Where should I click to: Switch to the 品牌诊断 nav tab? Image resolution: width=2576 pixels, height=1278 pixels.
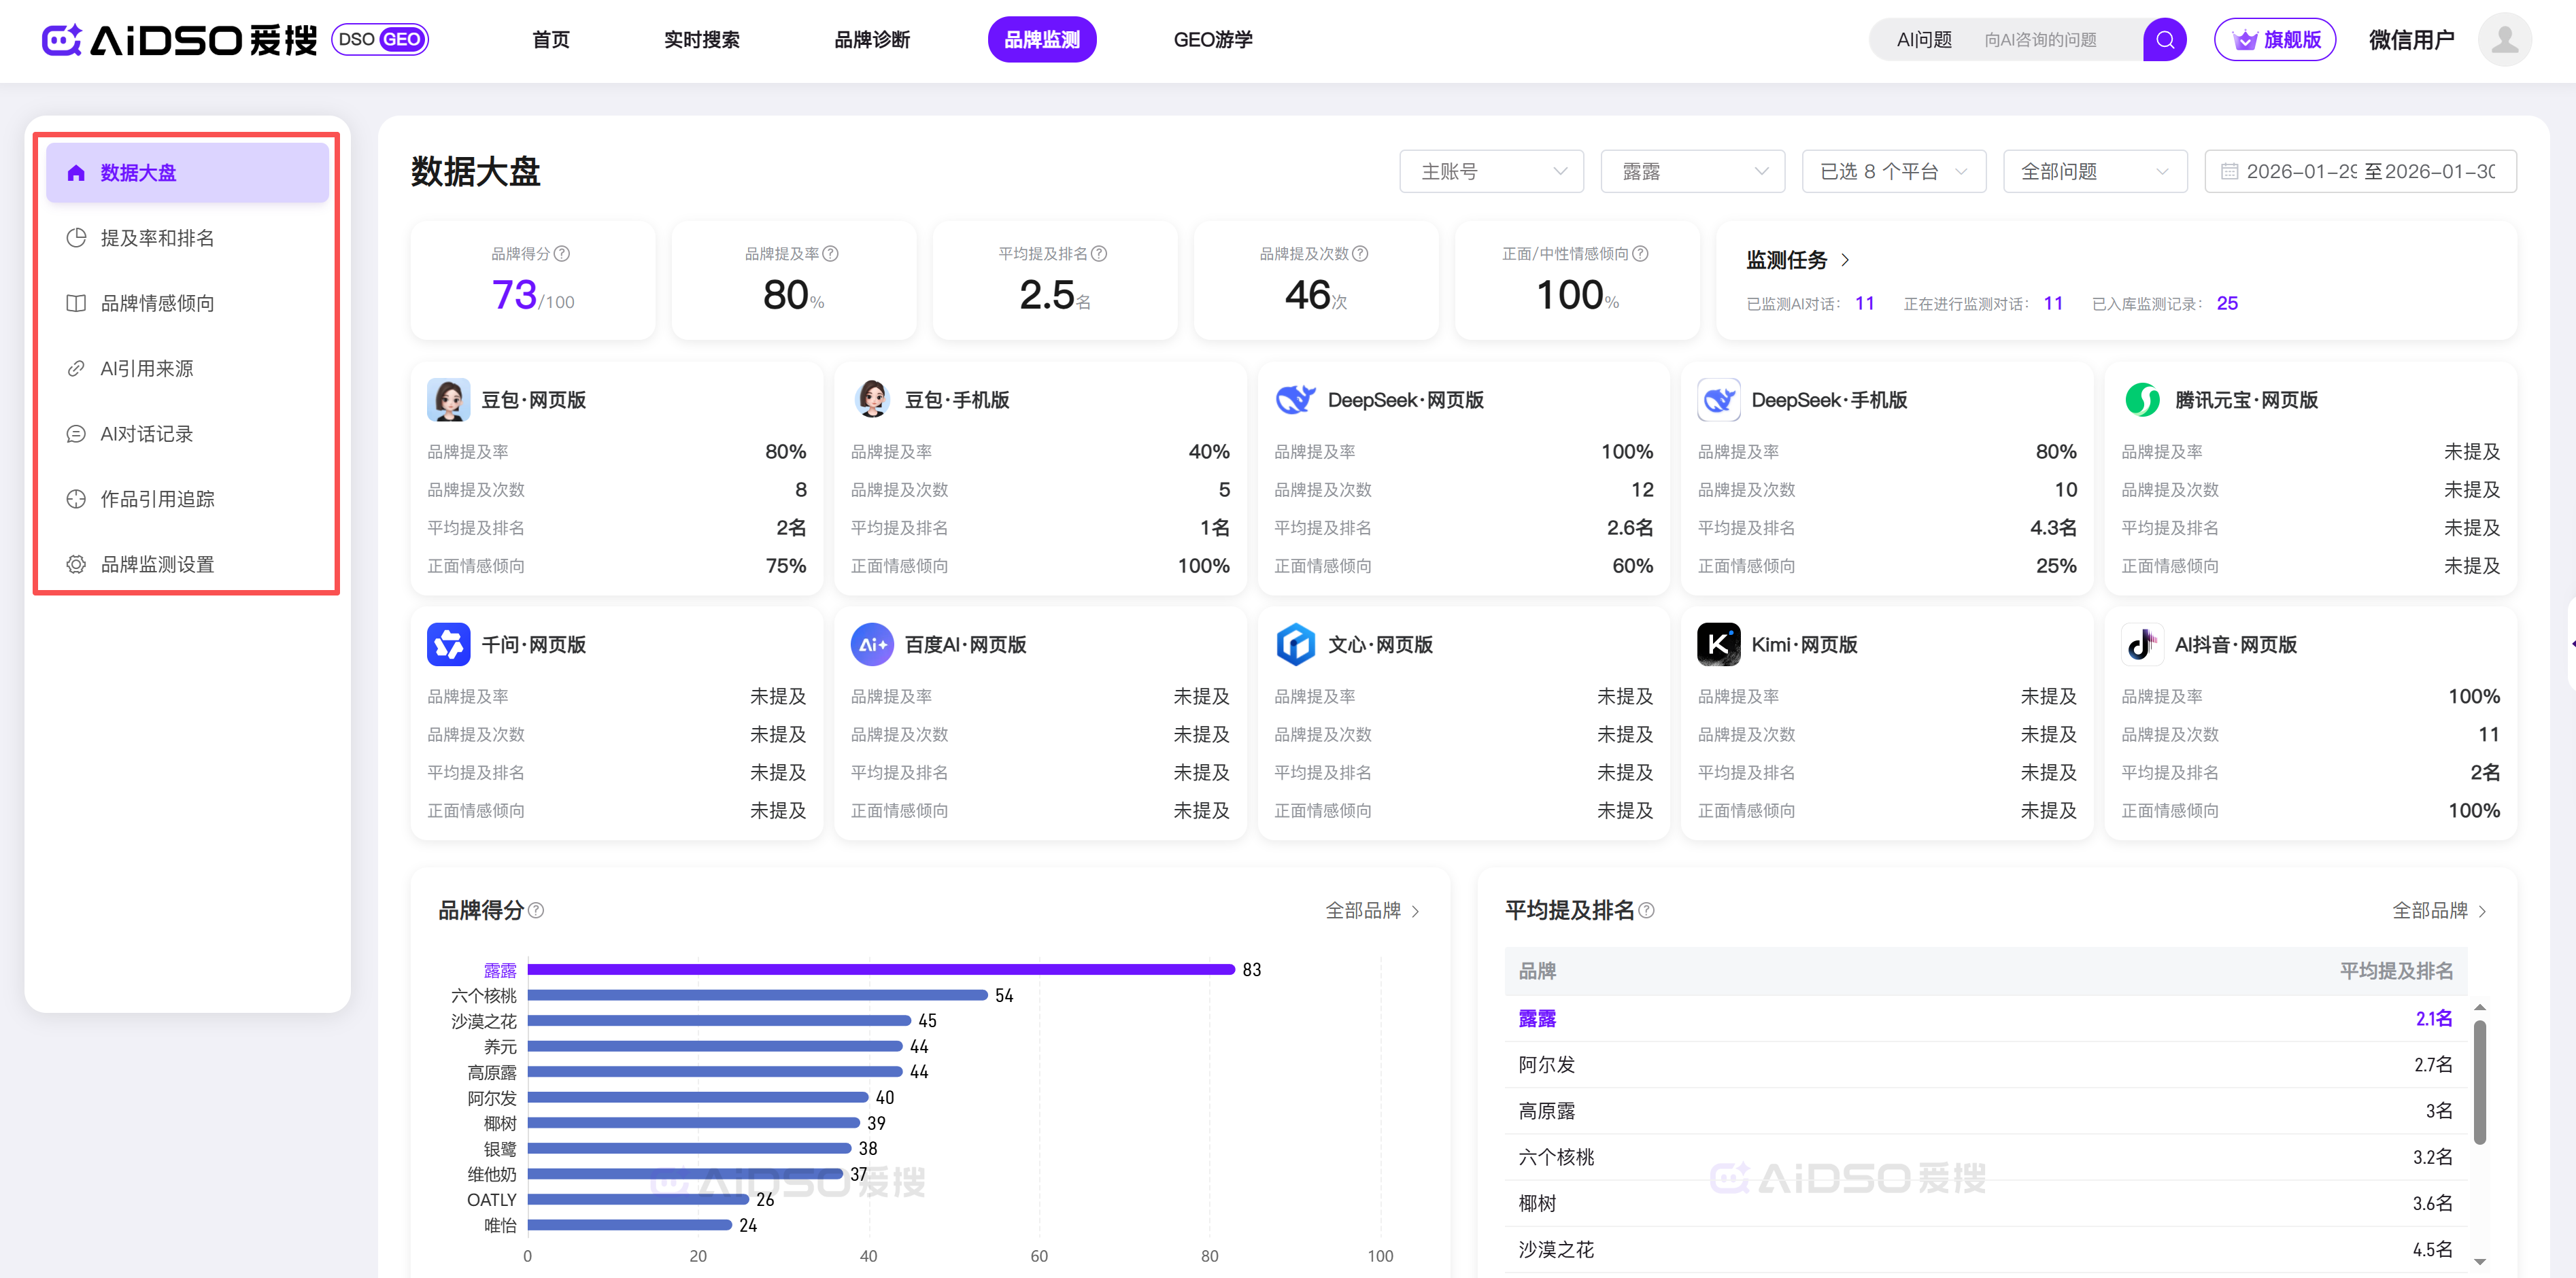[872, 40]
